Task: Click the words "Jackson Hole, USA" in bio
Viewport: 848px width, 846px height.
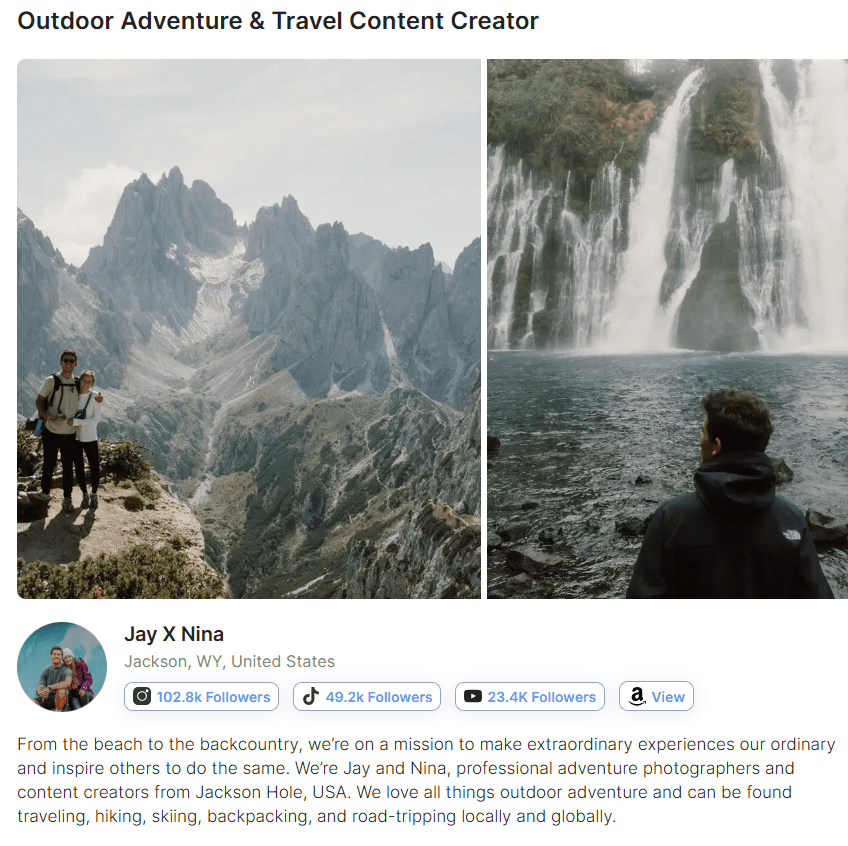Action: pyautogui.click(x=273, y=792)
